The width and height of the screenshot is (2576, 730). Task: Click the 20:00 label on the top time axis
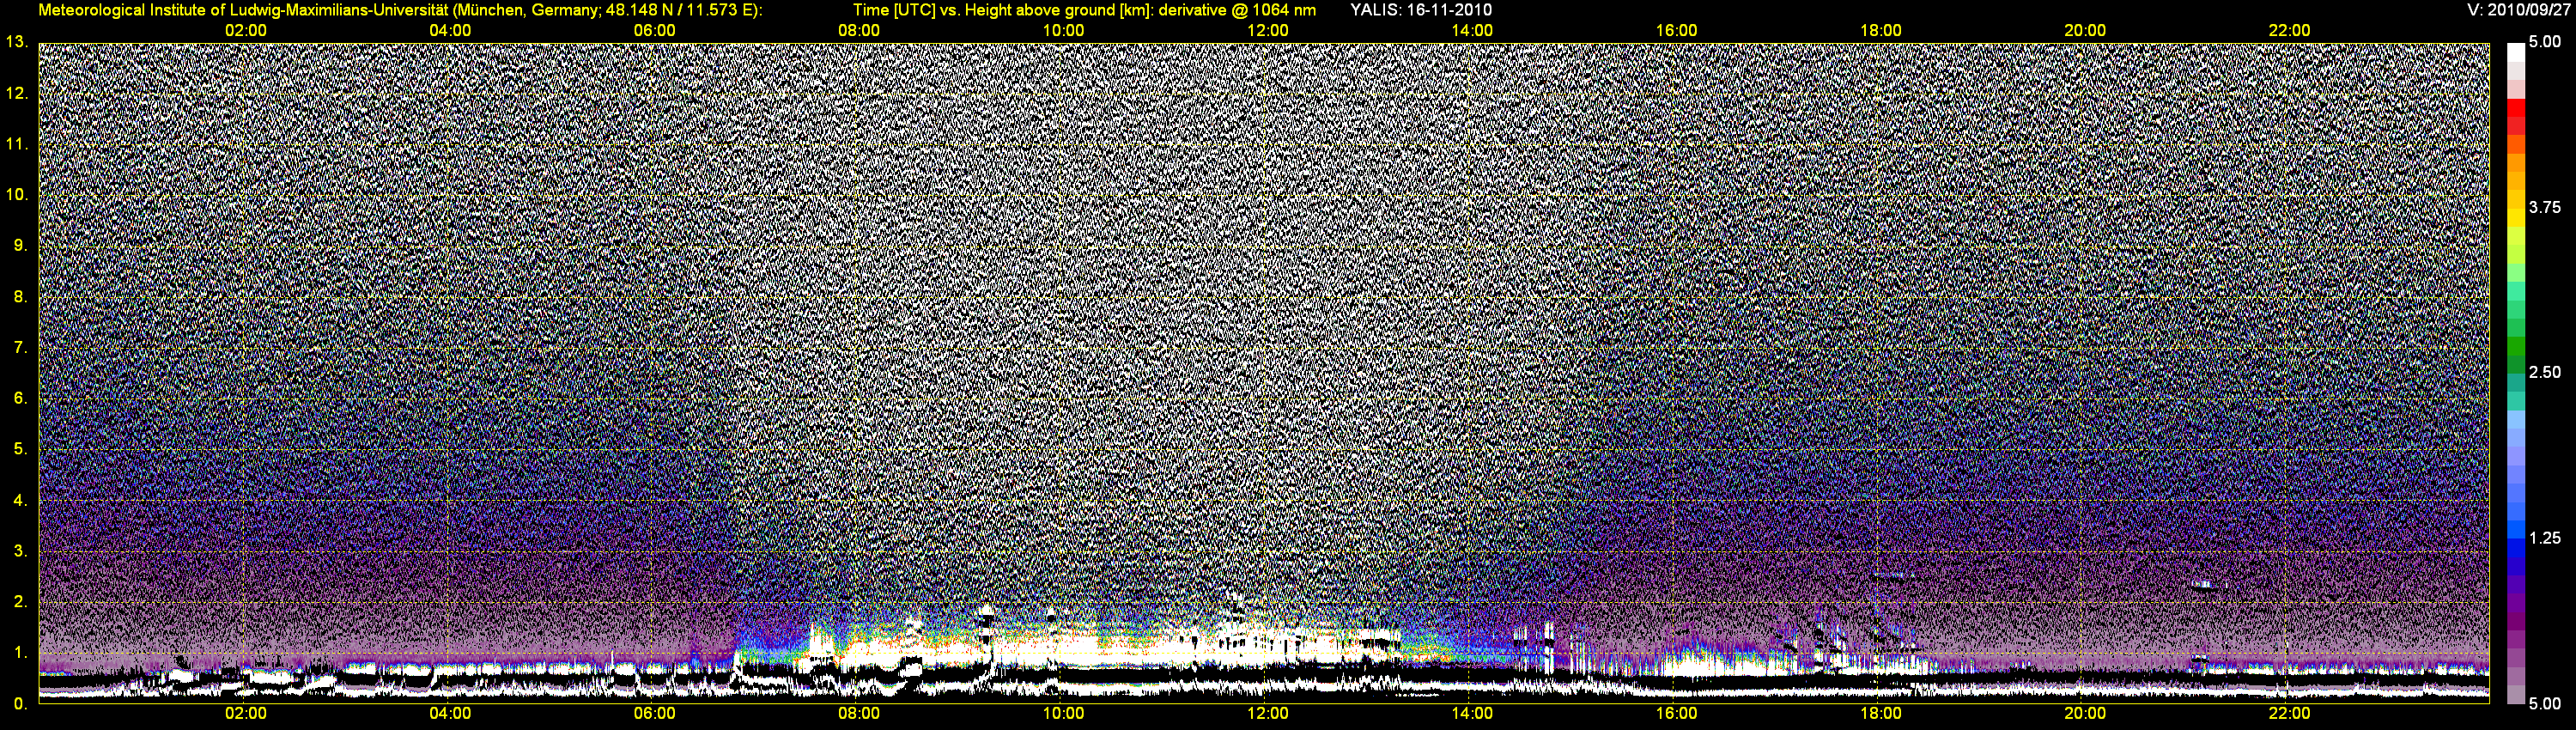2085,31
